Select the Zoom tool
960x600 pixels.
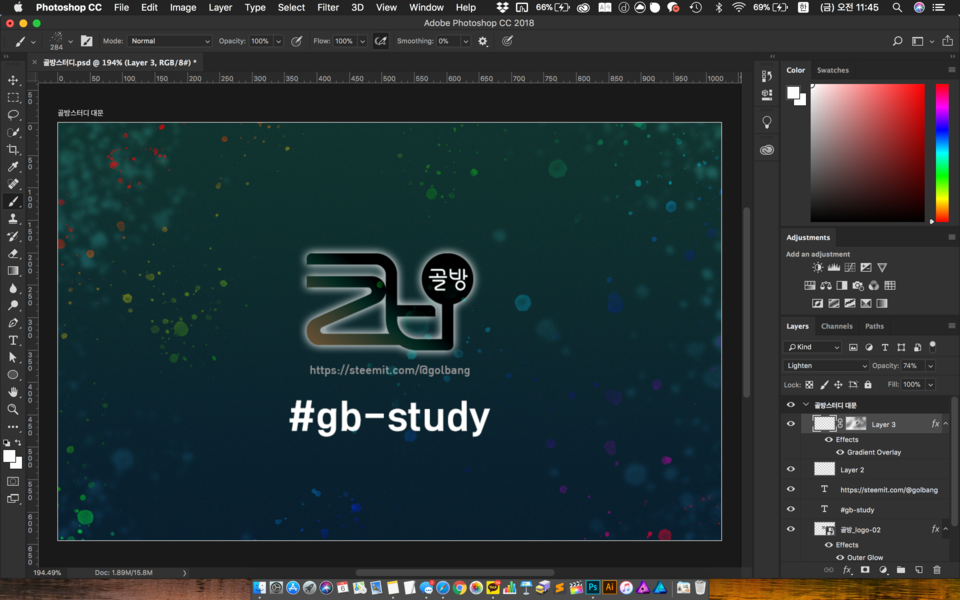pos(13,409)
